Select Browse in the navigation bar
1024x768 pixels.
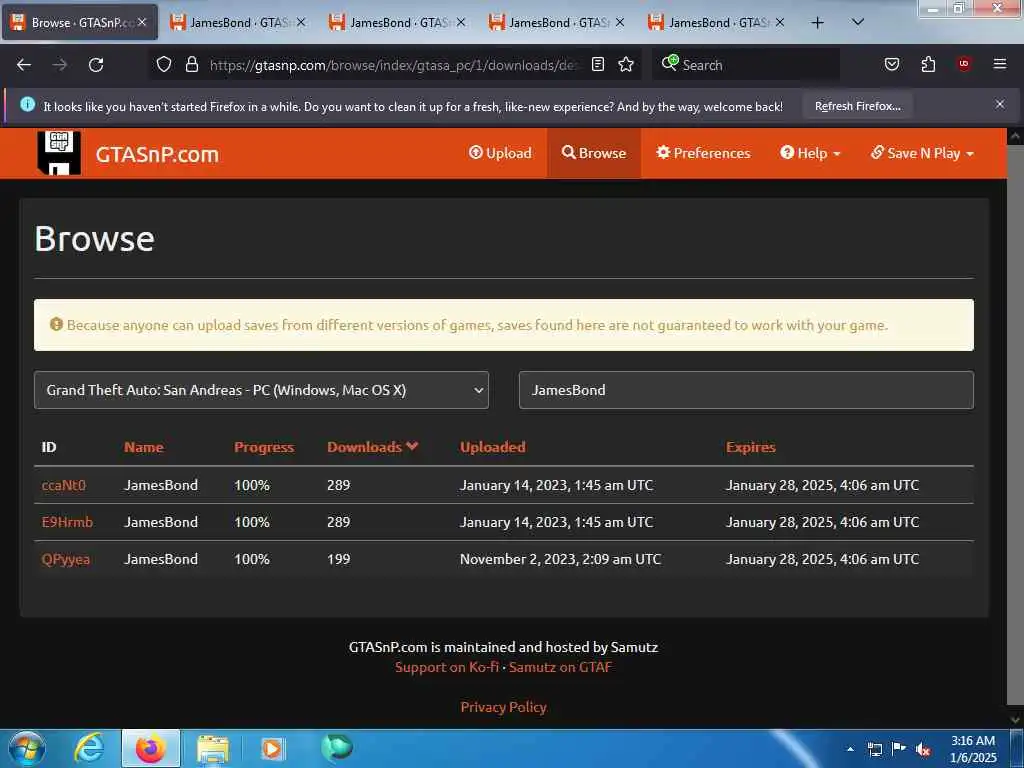[594, 153]
